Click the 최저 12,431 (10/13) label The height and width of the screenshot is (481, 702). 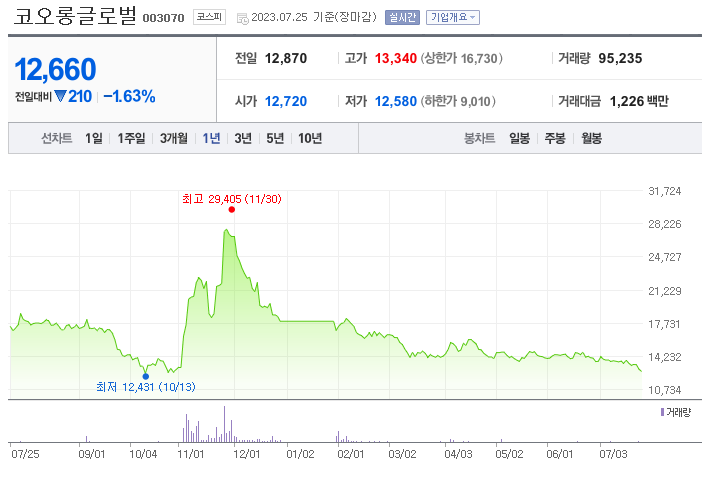146,387
